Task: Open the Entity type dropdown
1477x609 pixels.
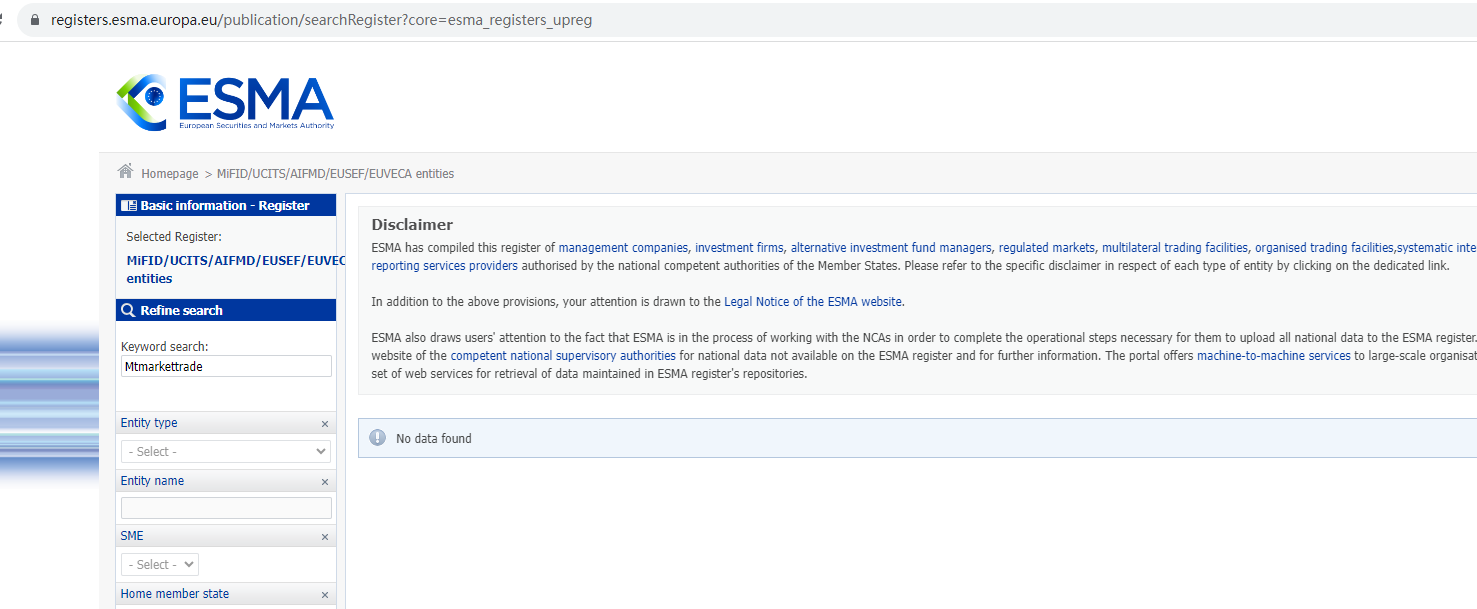Action: point(225,452)
